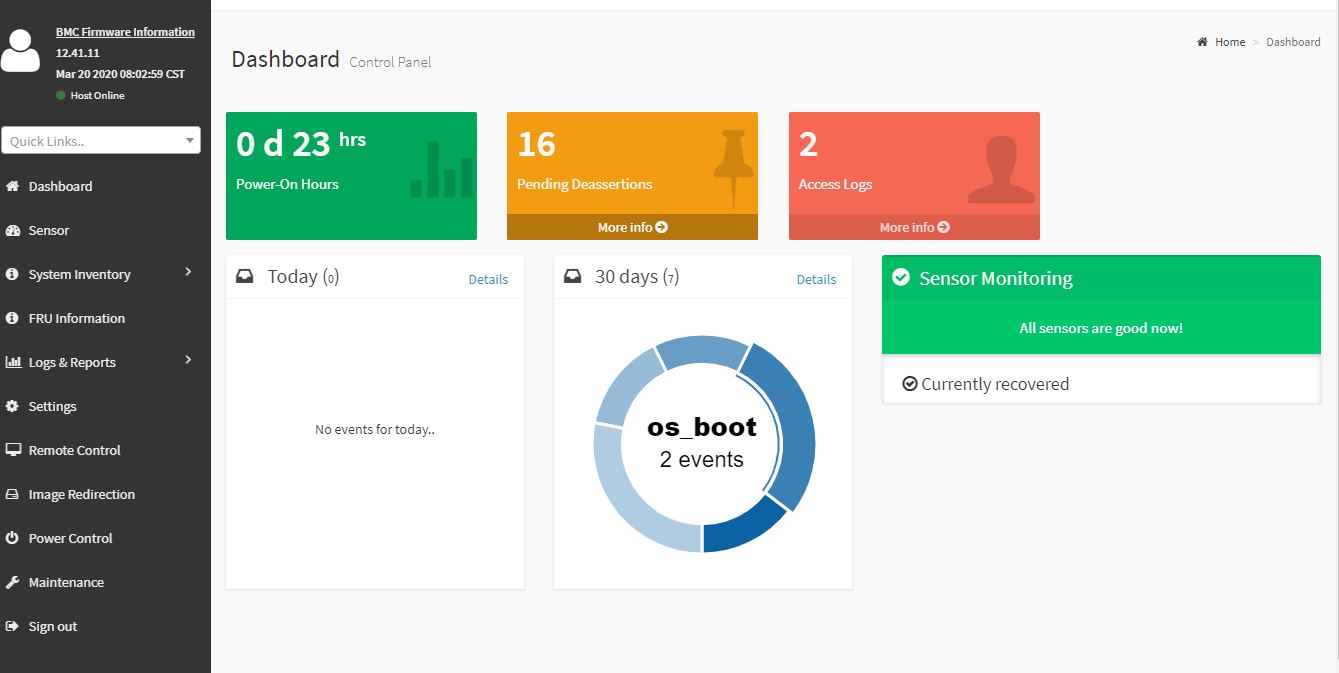Image resolution: width=1339 pixels, height=673 pixels.
Task: Click the Remote Control monitor icon
Action: coord(13,450)
